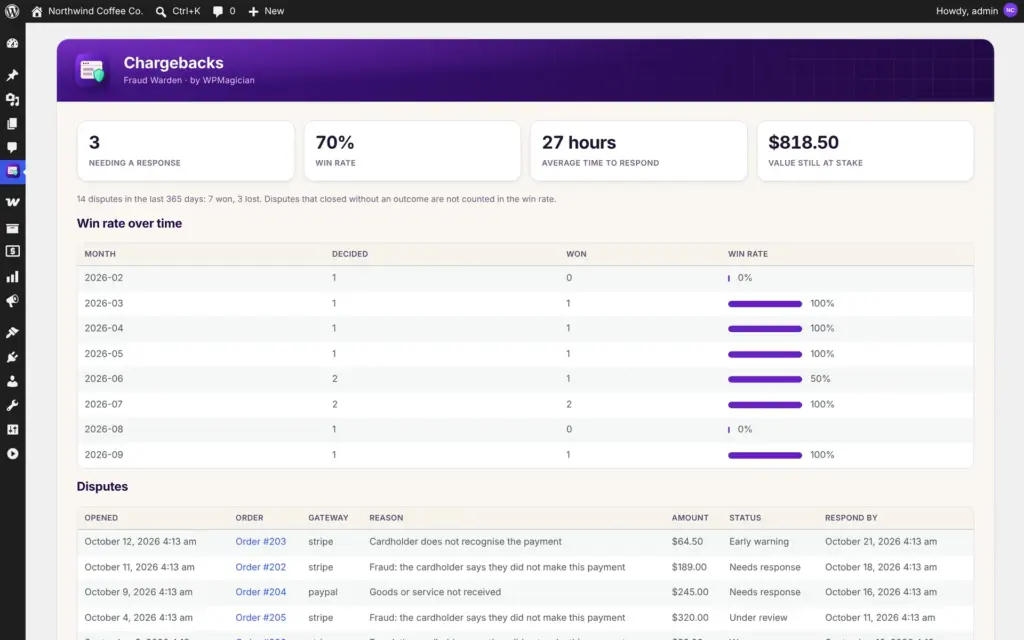Open Posts via the pushpin sidebar icon

click(x=12, y=75)
